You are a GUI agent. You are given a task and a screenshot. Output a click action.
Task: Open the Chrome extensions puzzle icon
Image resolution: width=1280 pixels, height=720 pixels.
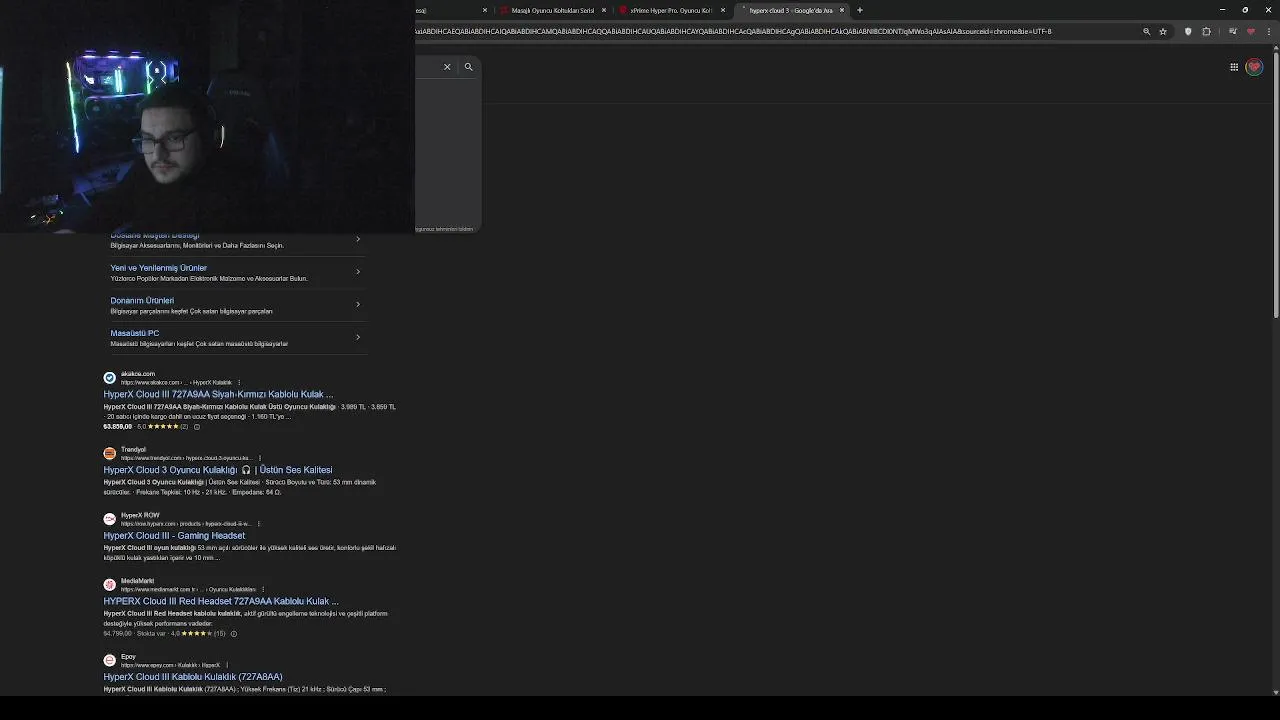tap(1206, 31)
